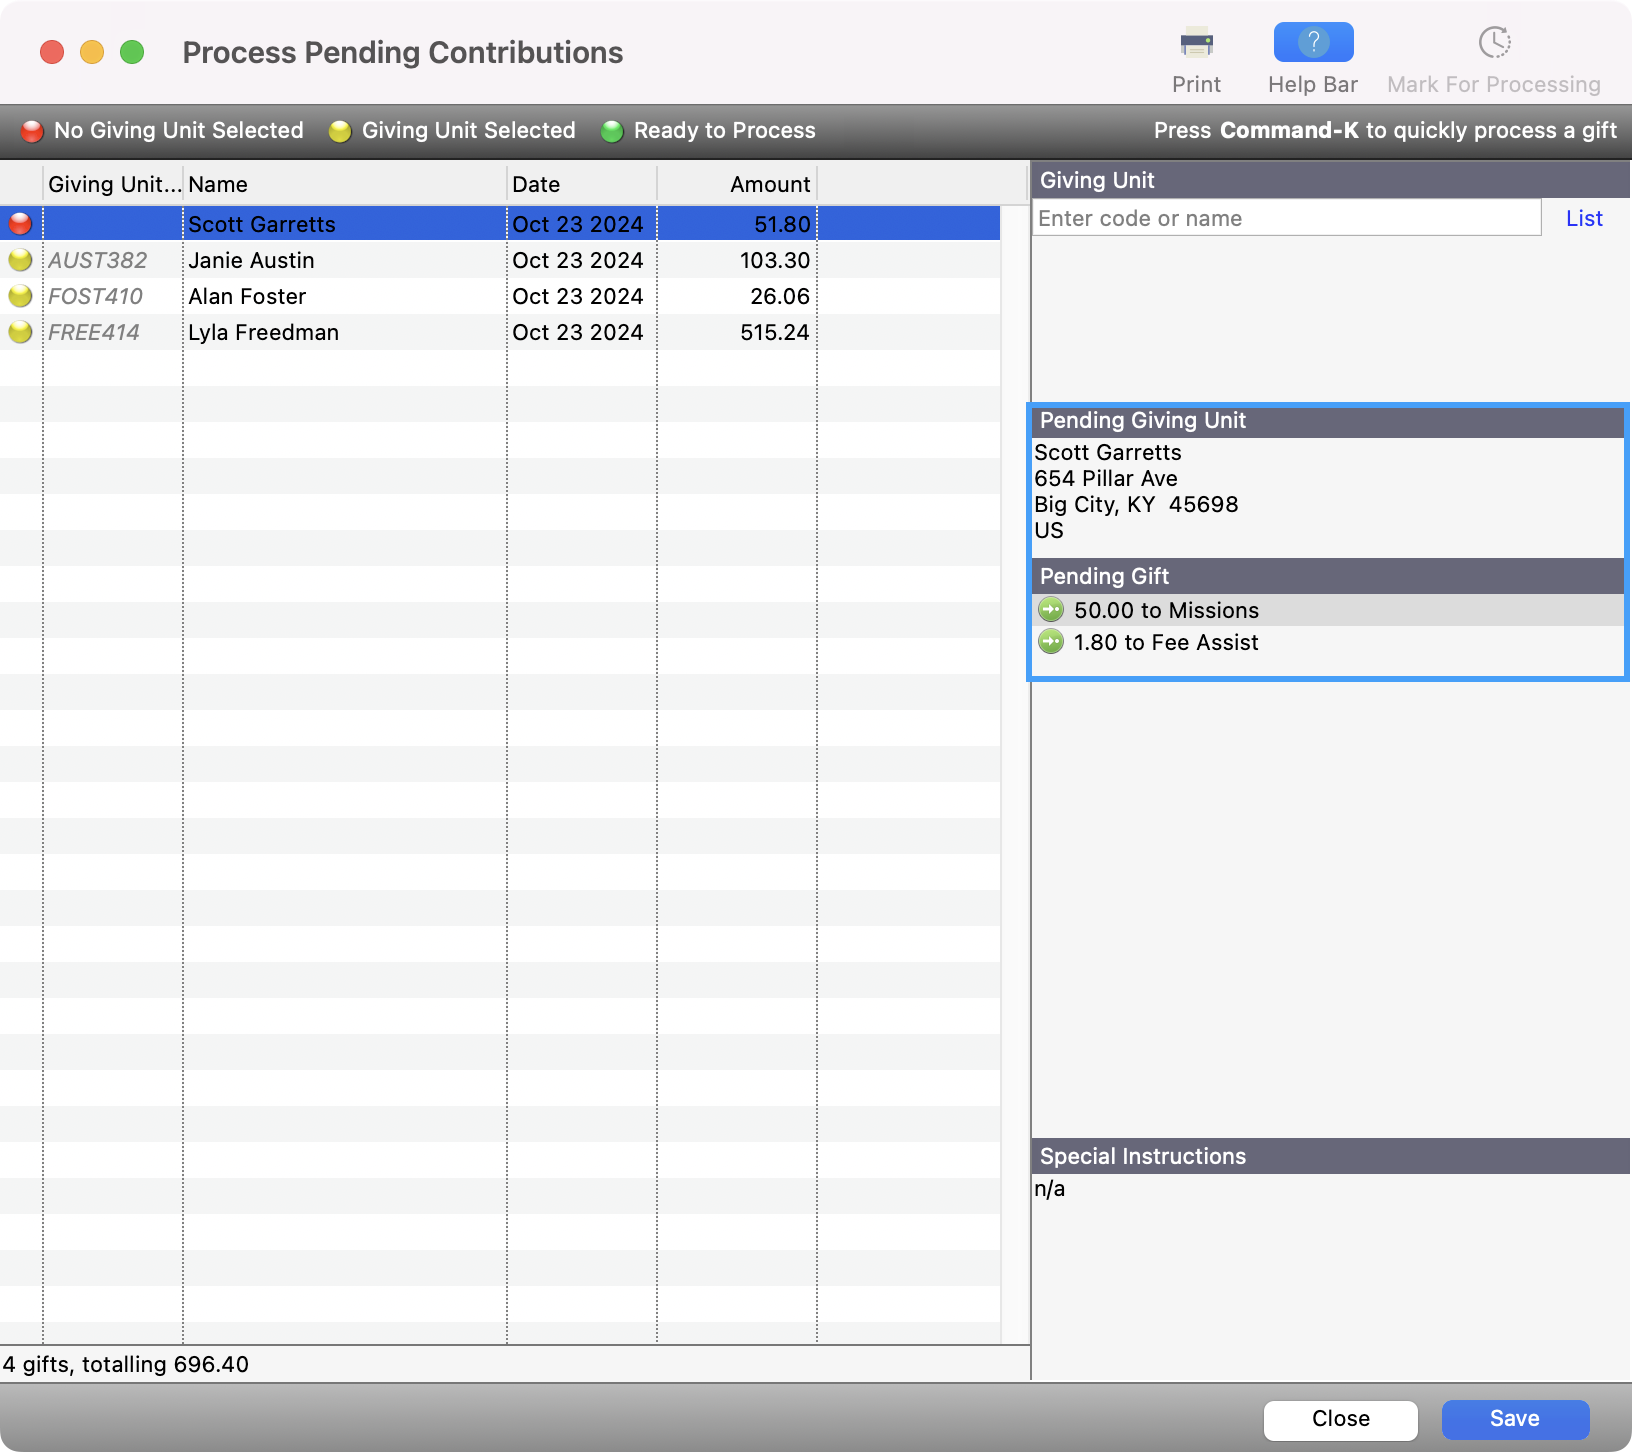Open the Help Bar
1632x1452 pixels.
(1312, 44)
